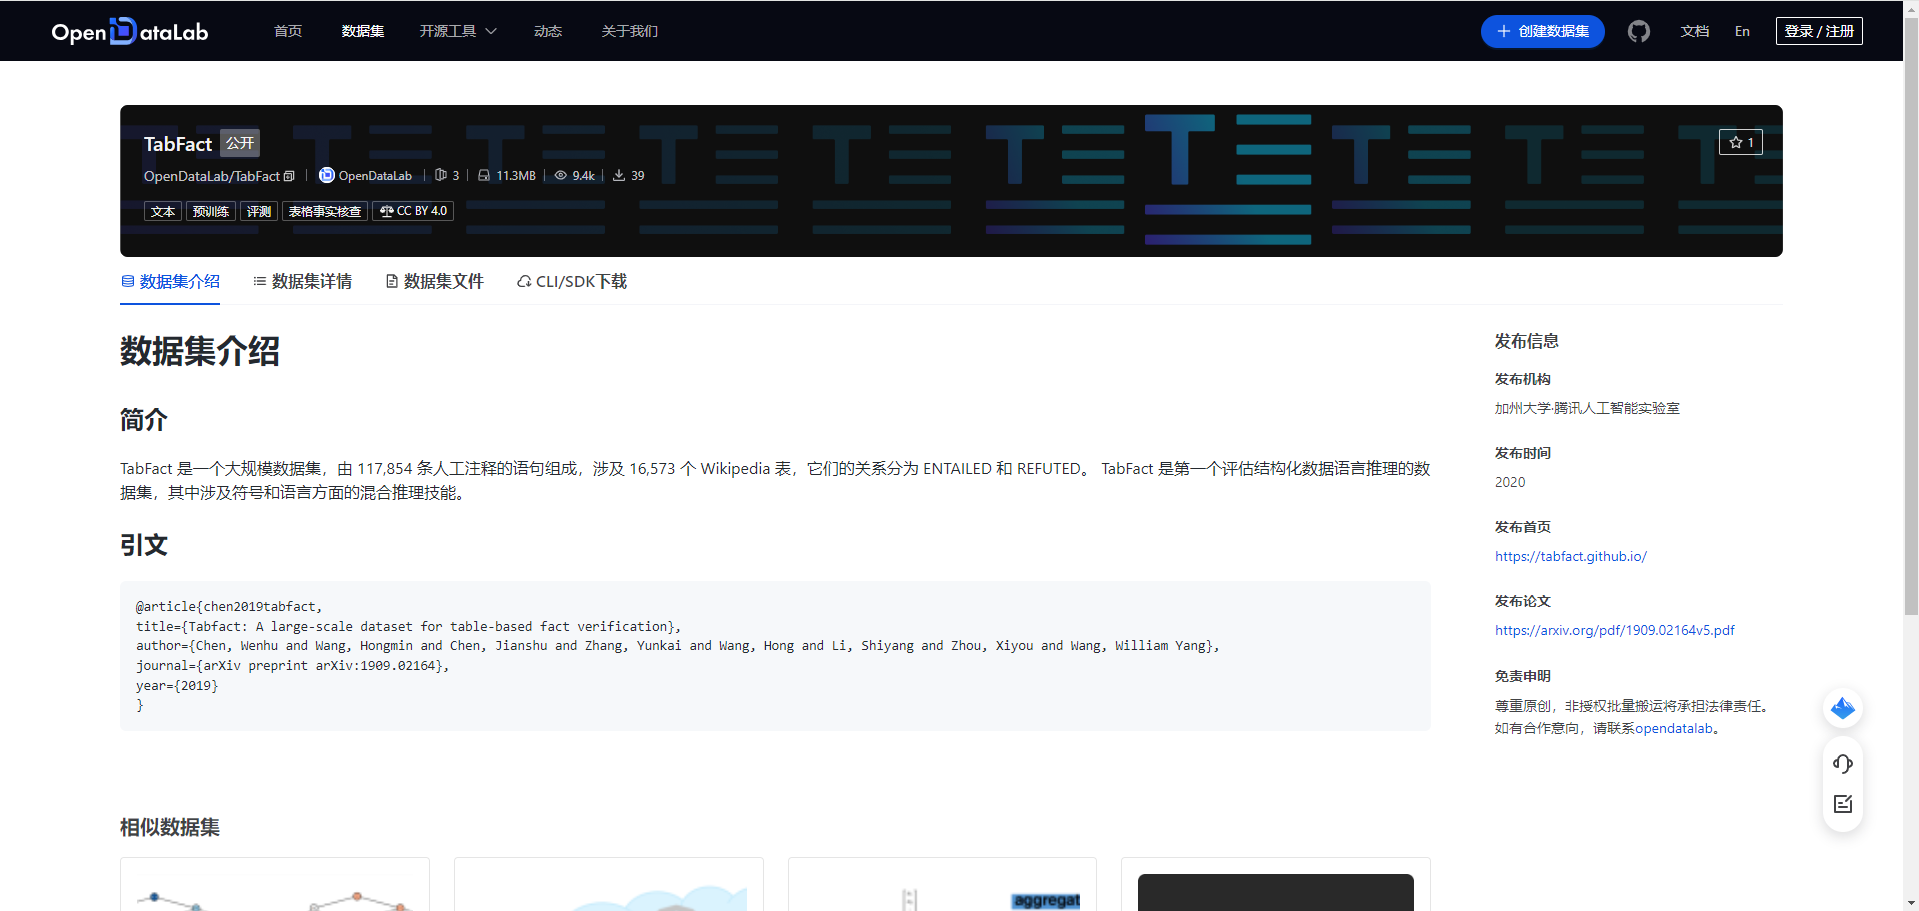Copy the OpenDataLab/TabFact path icon
This screenshot has width=1919, height=911.
click(290, 176)
